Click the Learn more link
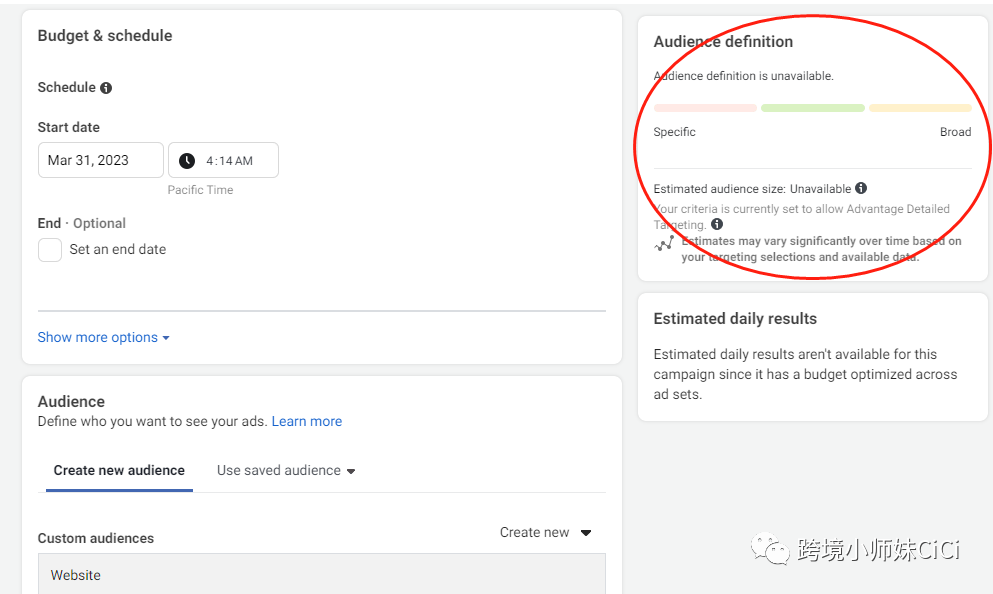993x594 pixels. pyautogui.click(x=307, y=422)
